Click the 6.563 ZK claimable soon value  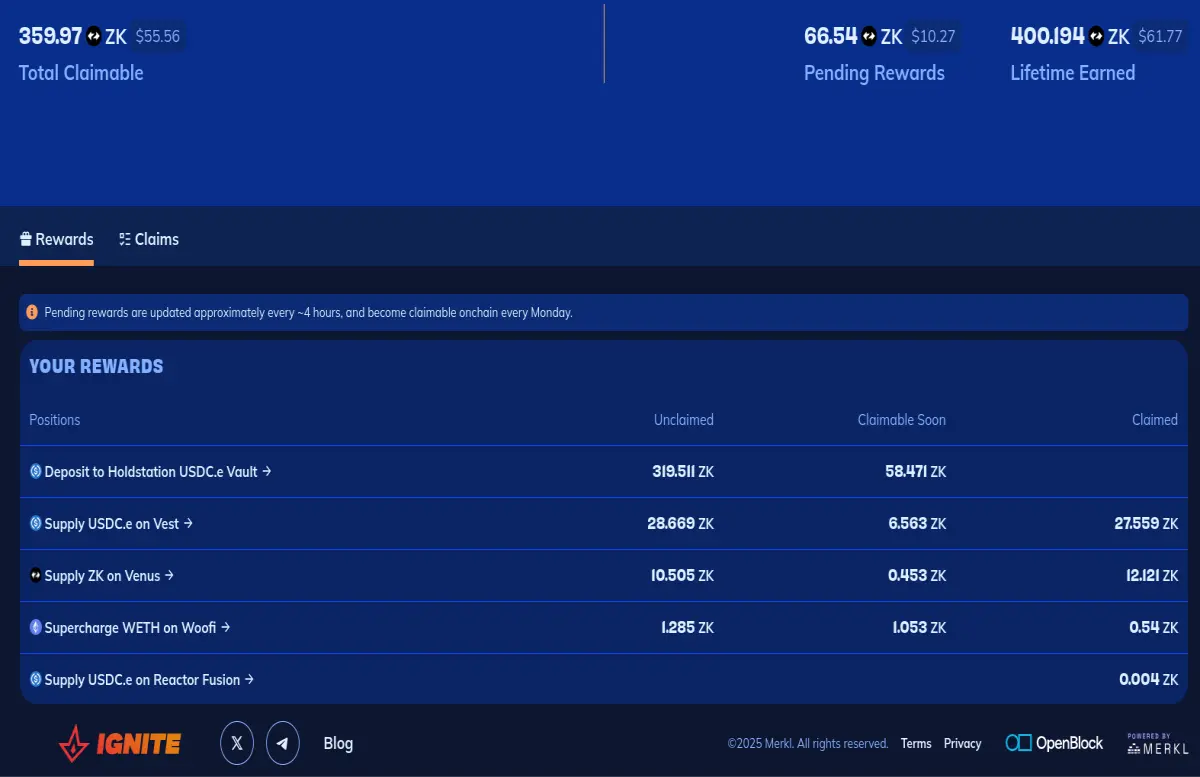pos(917,524)
